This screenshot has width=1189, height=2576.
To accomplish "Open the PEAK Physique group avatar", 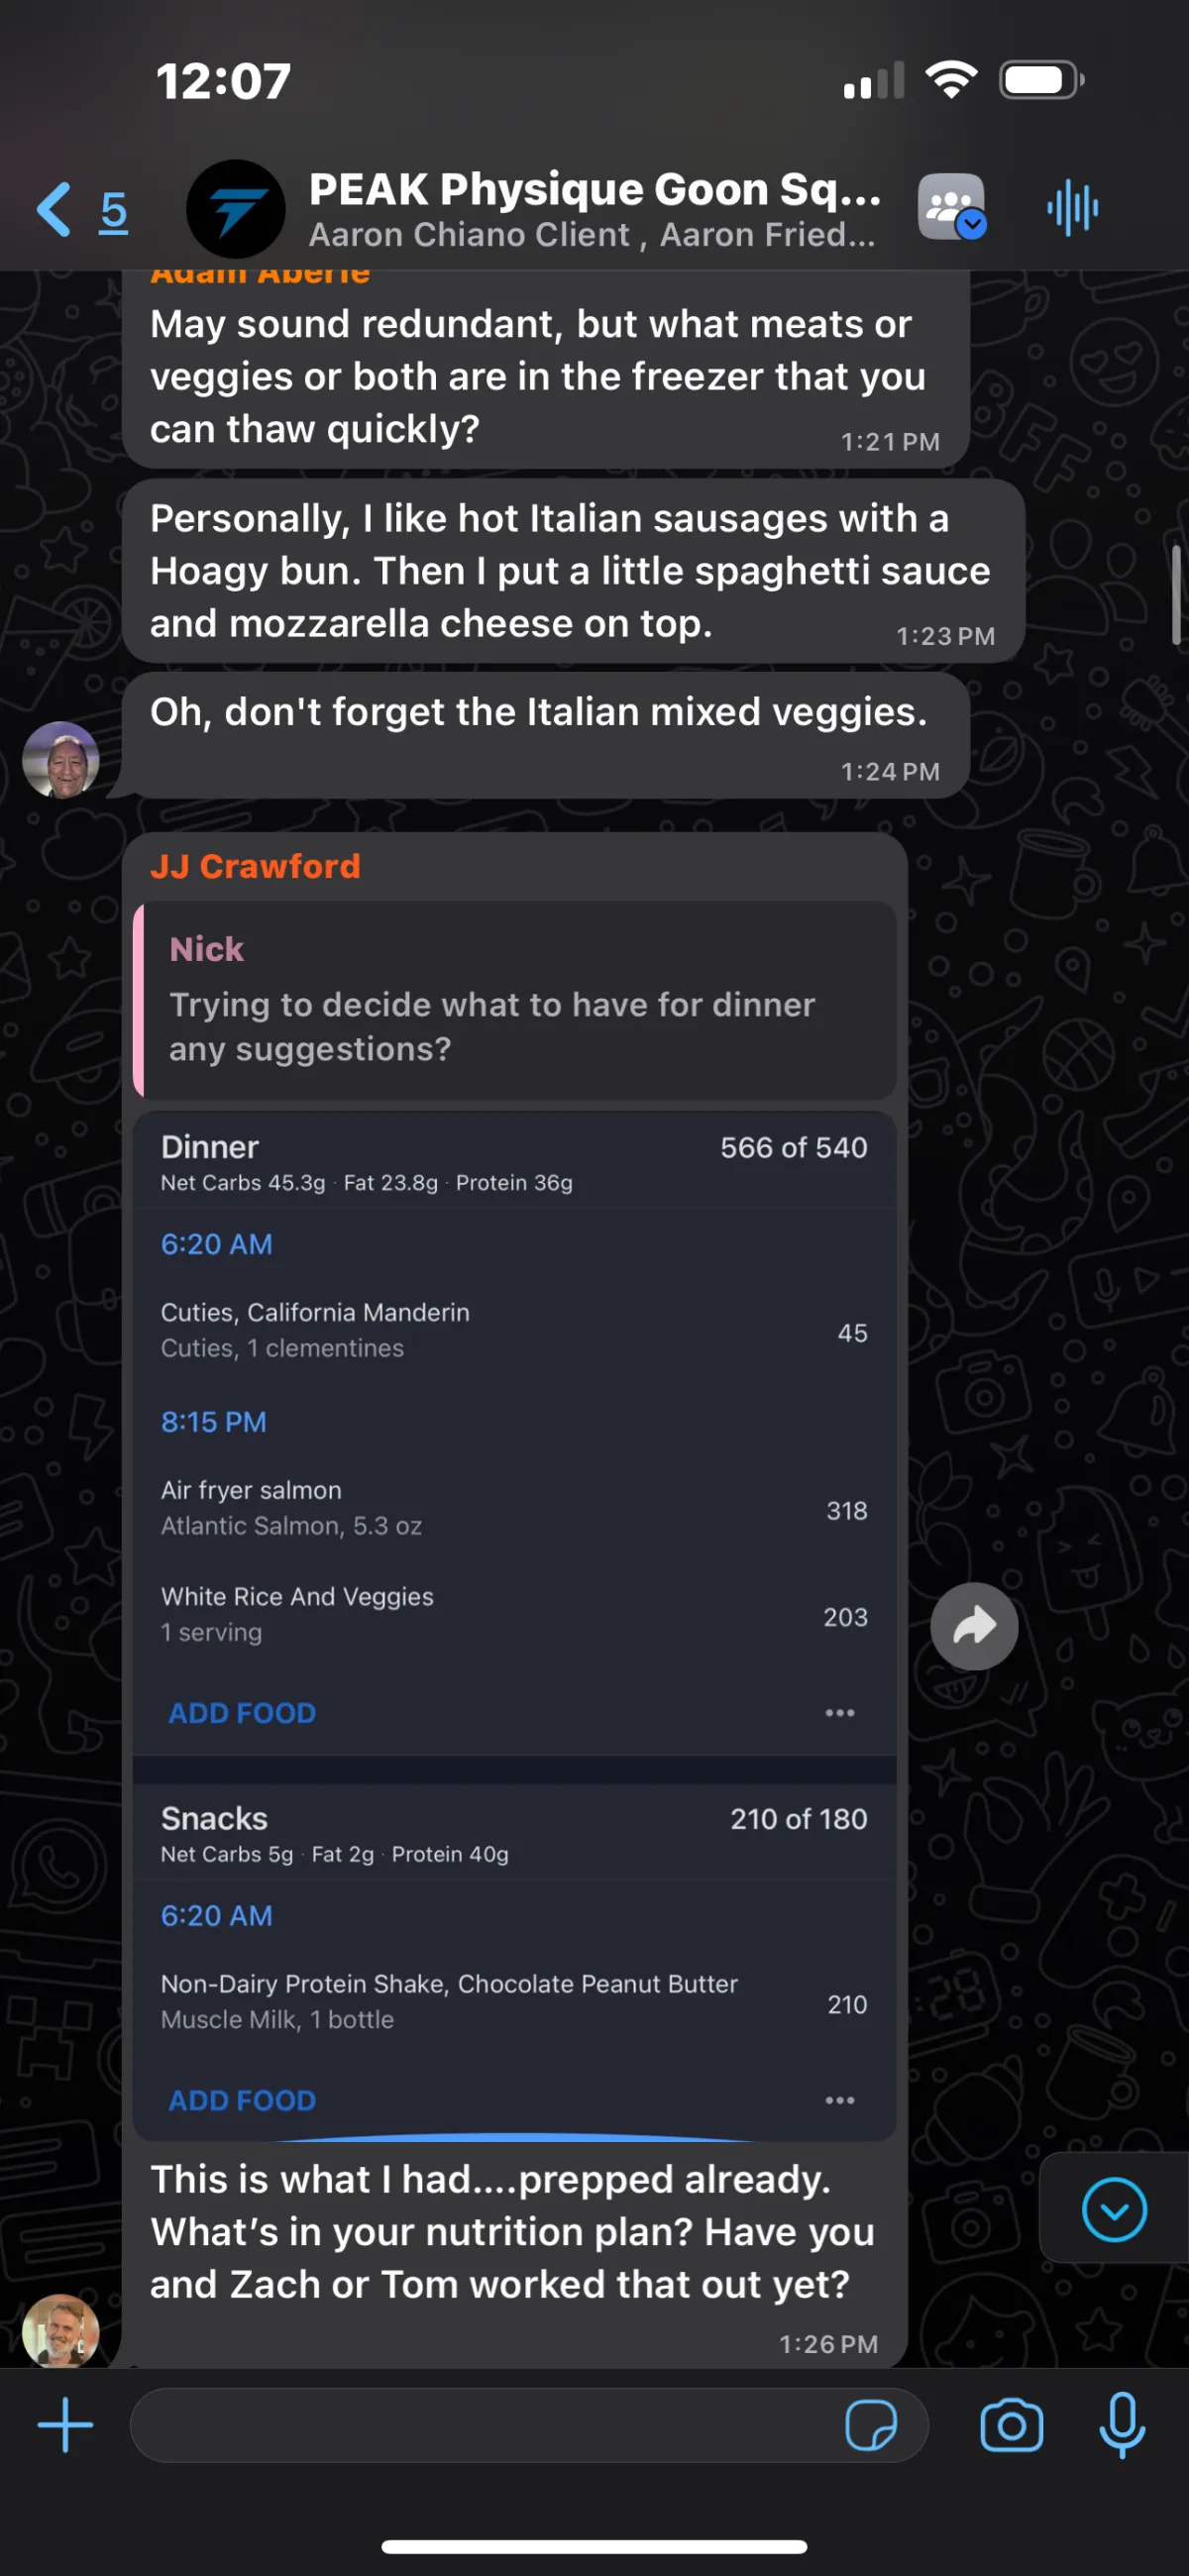I will 236,210.
